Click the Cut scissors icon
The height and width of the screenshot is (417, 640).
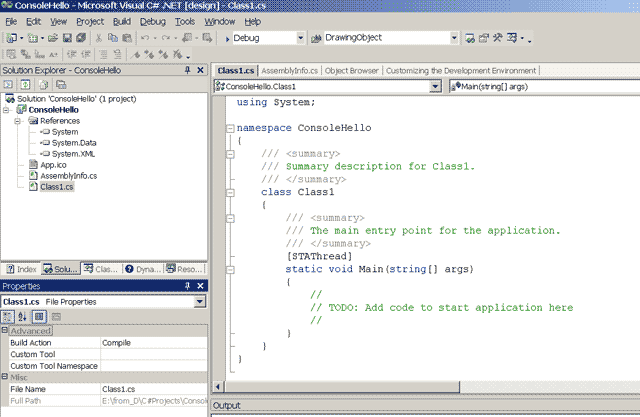click(98, 38)
